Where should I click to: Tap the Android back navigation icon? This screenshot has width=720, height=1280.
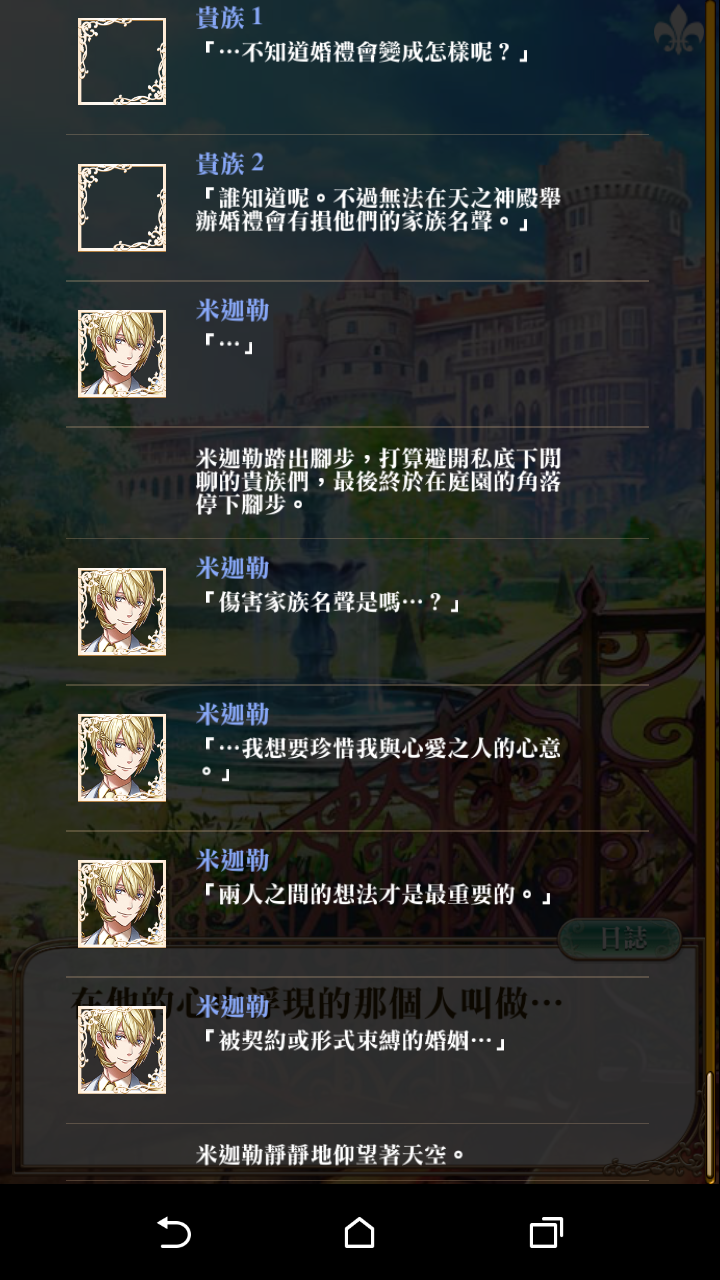click(x=174, y=1232)
